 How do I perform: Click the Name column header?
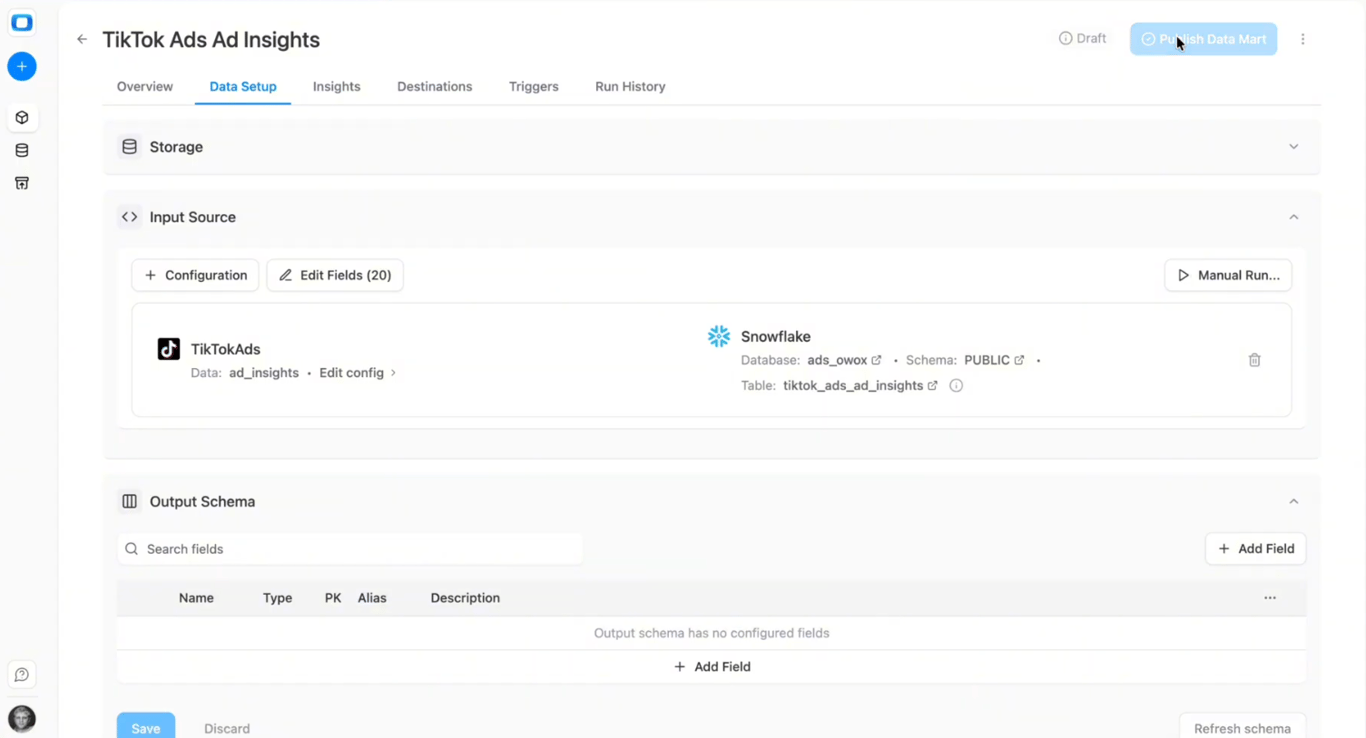[196, 598]
